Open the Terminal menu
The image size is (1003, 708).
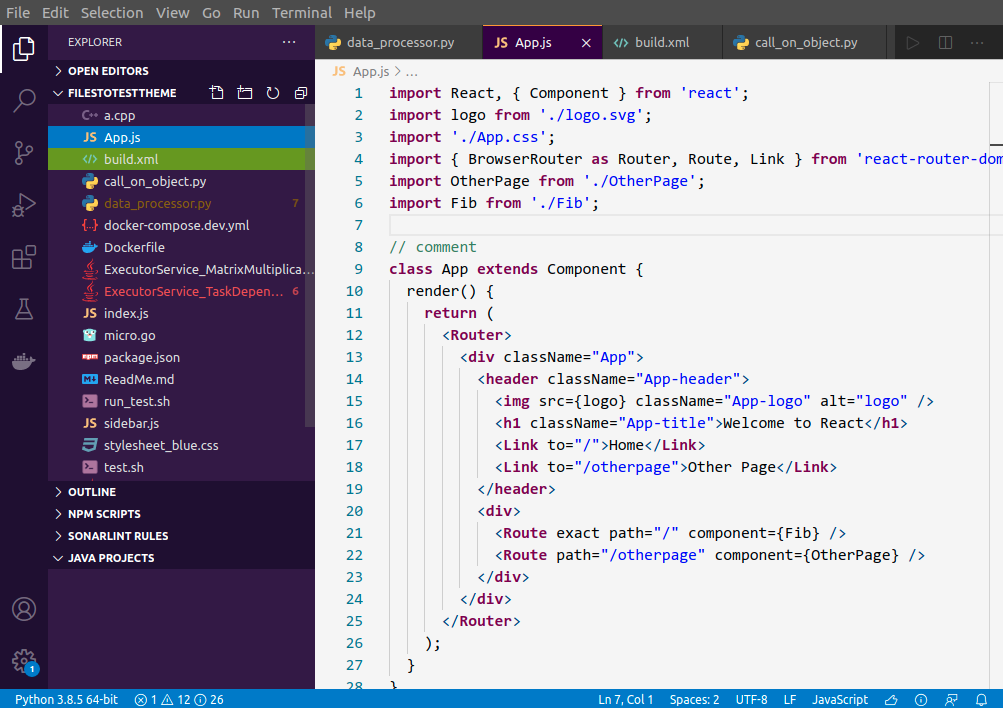pos(302,13)
